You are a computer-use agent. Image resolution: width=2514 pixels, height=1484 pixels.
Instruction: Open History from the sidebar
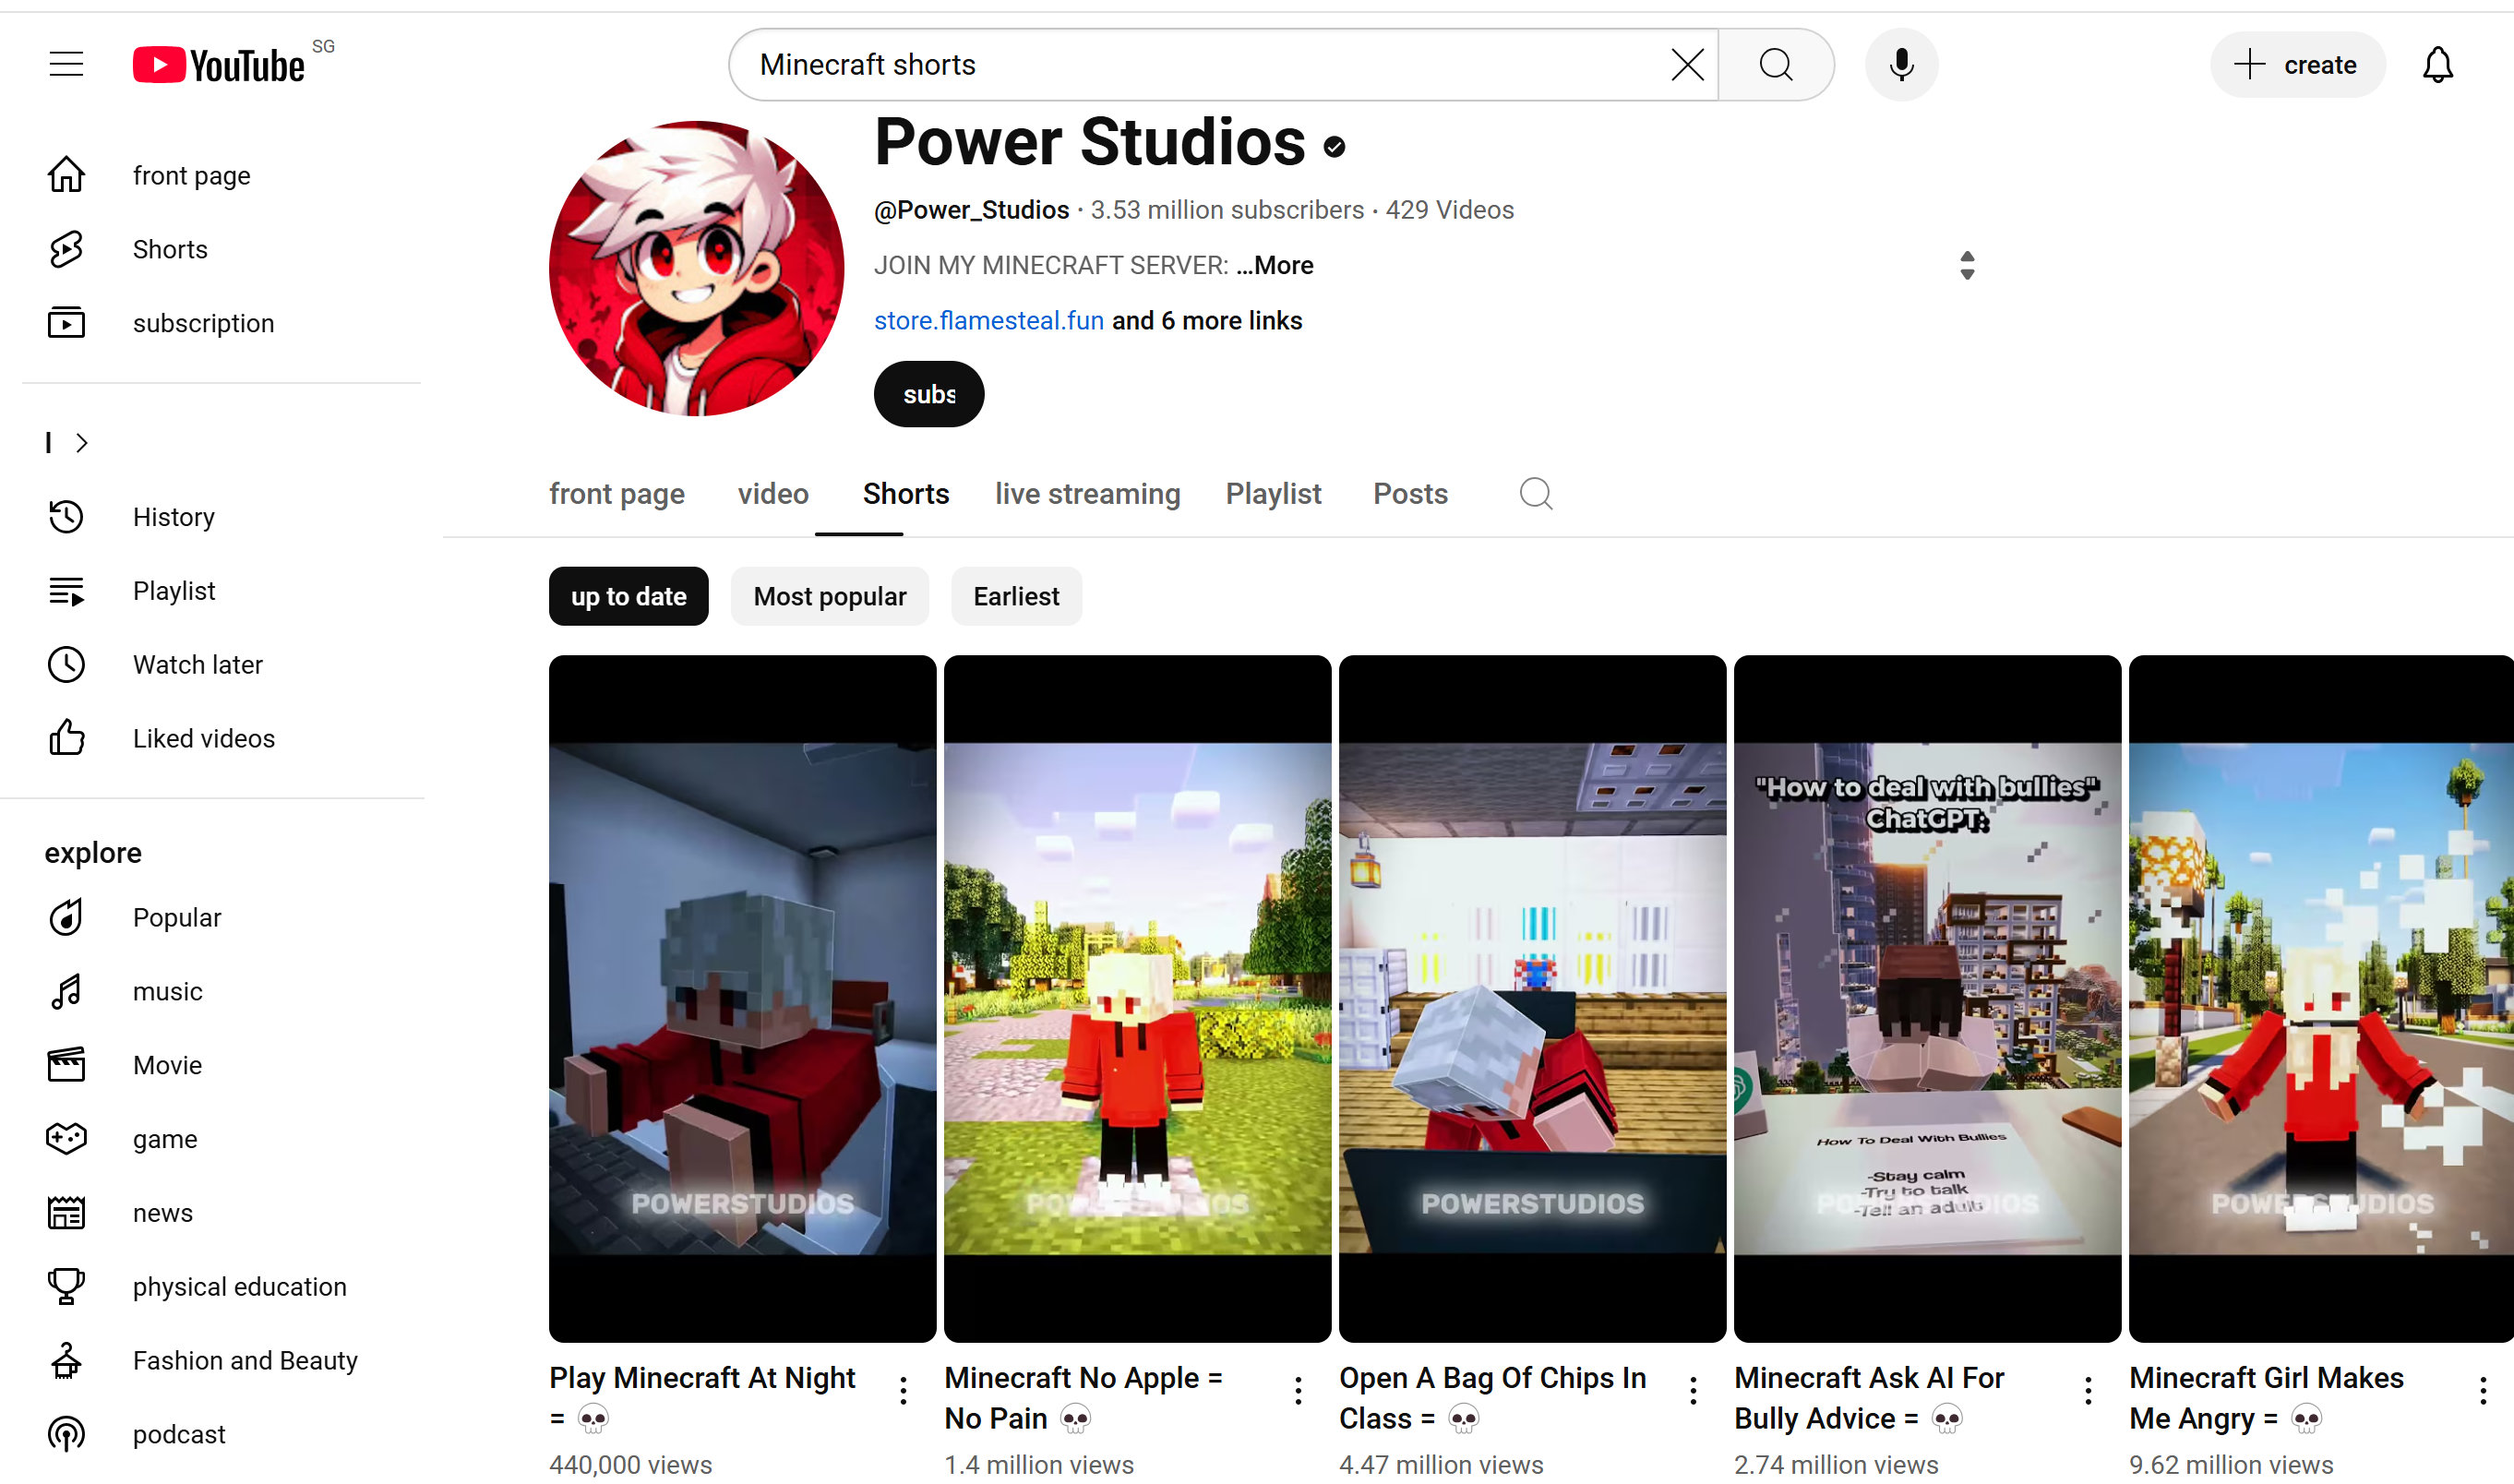pyautogui.click(x=173, y=516)
